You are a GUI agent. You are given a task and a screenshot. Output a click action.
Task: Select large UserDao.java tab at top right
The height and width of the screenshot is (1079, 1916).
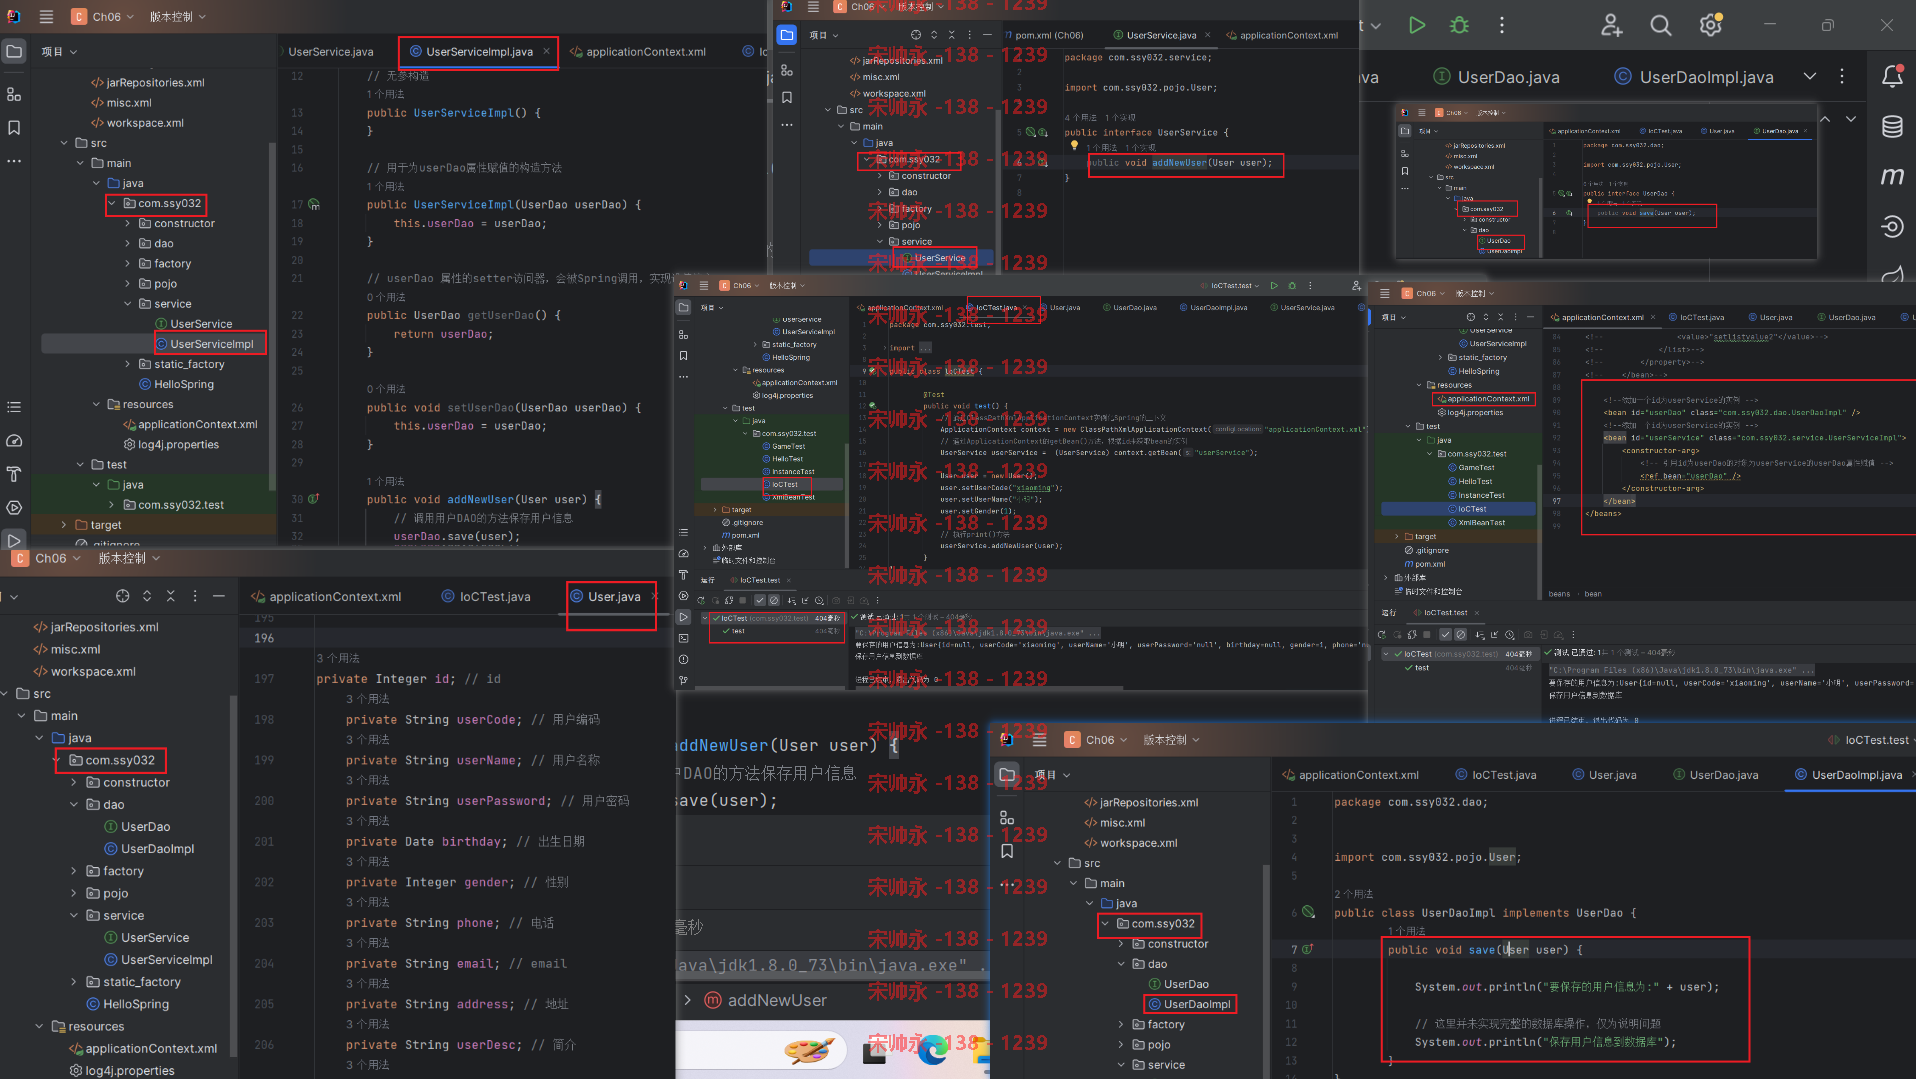point(1497,77)
